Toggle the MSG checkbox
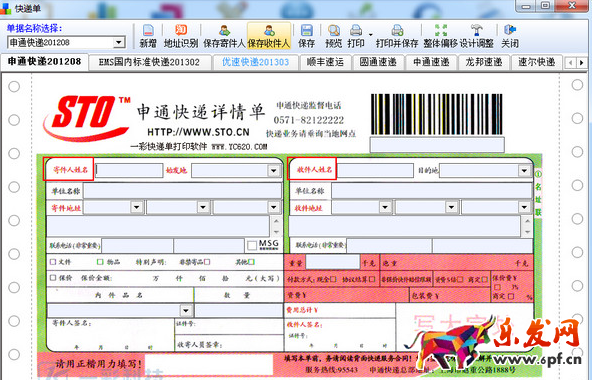This screenshot has height=380, width=592. [x=252, y=246]
